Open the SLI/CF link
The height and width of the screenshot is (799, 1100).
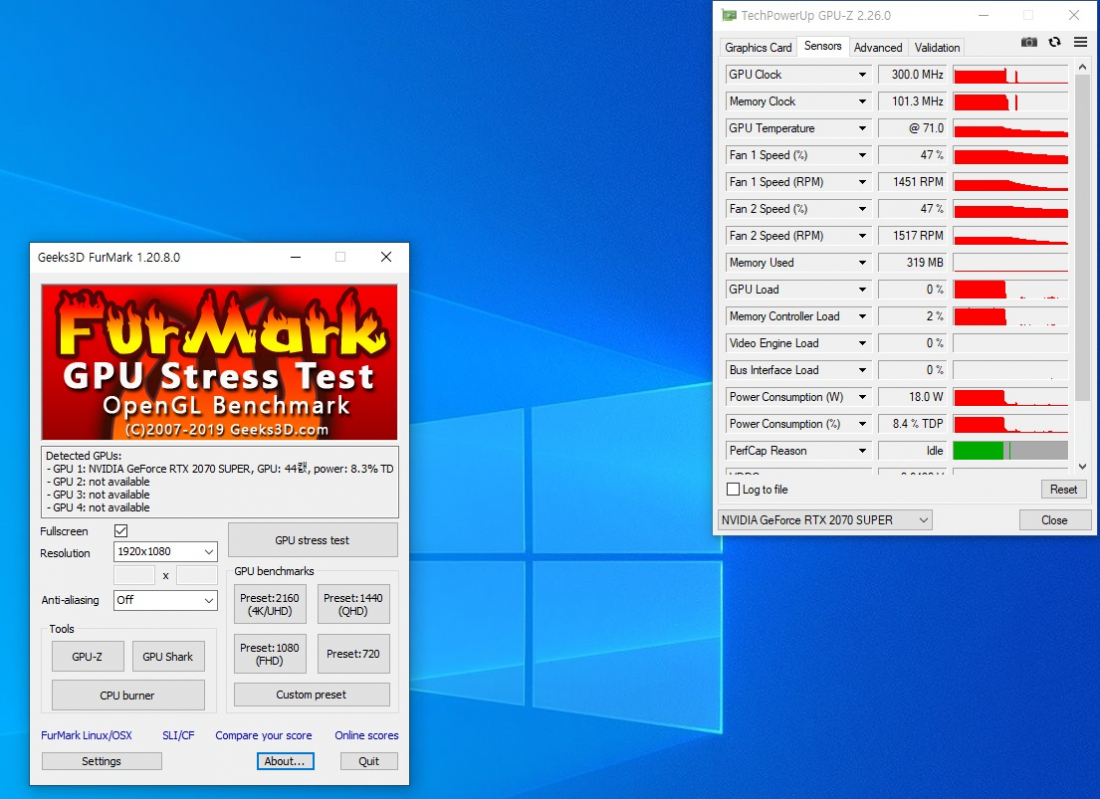[x=178, y=735]
